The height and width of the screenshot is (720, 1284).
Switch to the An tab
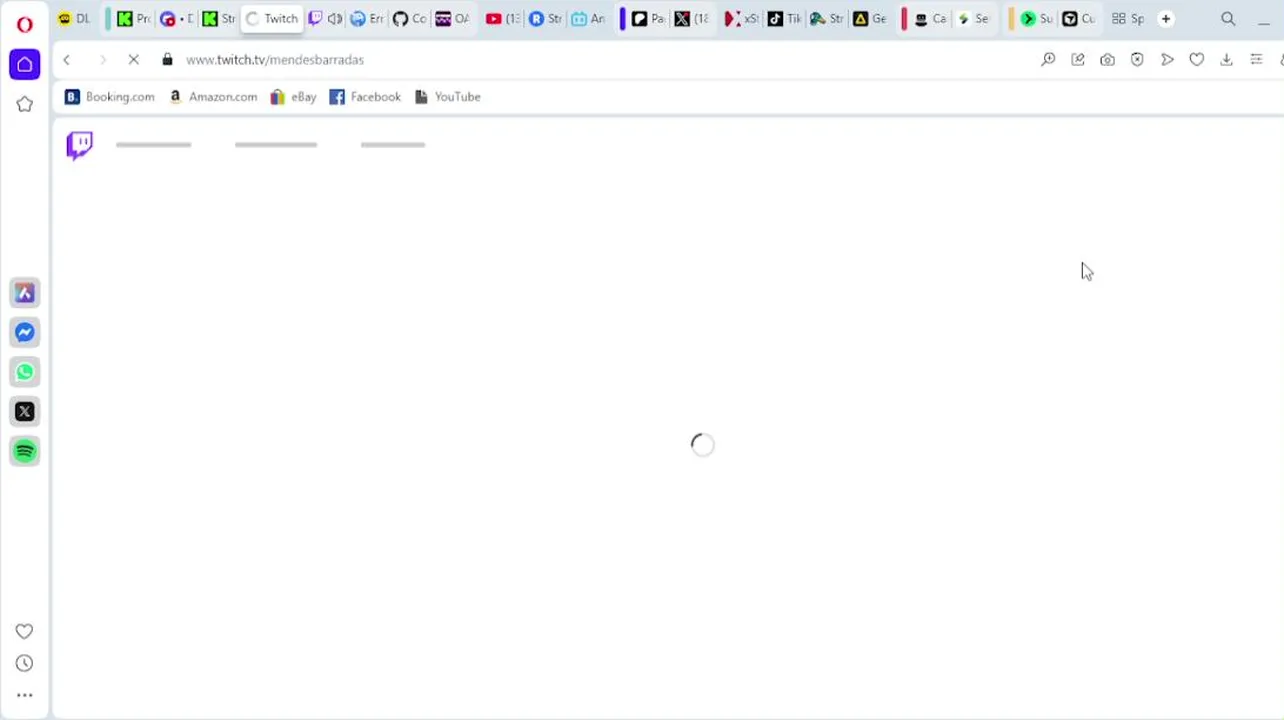(589, 19)
